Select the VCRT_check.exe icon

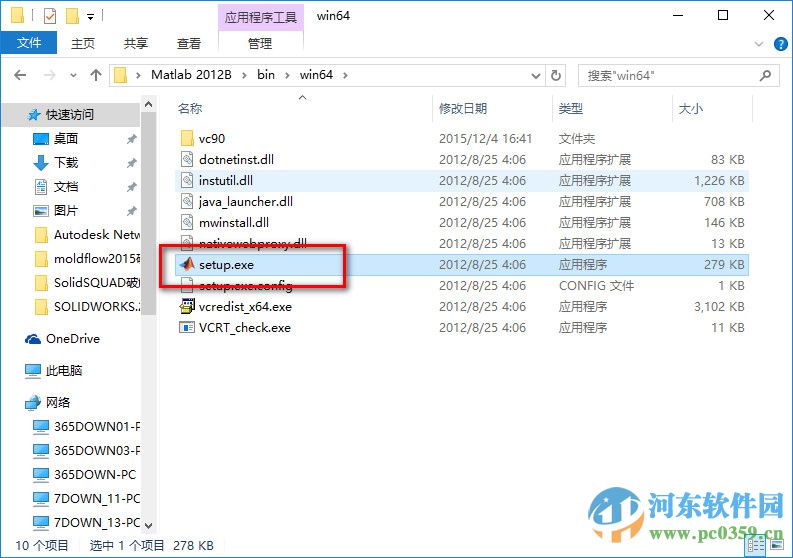(x=187, y=327)
